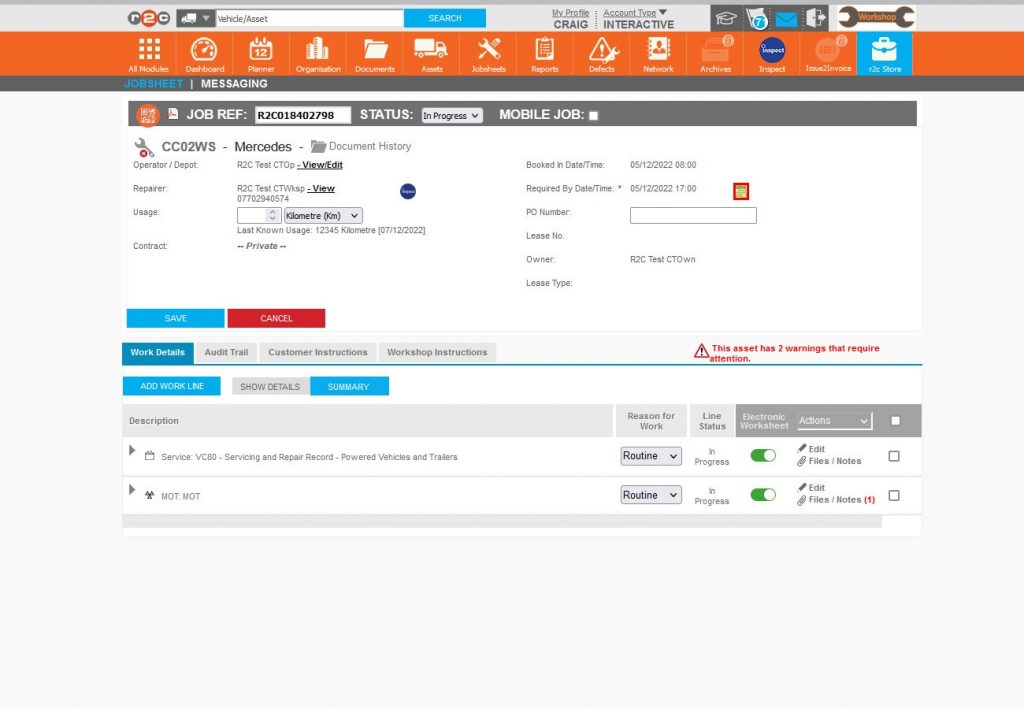Screen dimensions: 1024x709
Task: Open the r2c Store
Action: pos(883,54)
